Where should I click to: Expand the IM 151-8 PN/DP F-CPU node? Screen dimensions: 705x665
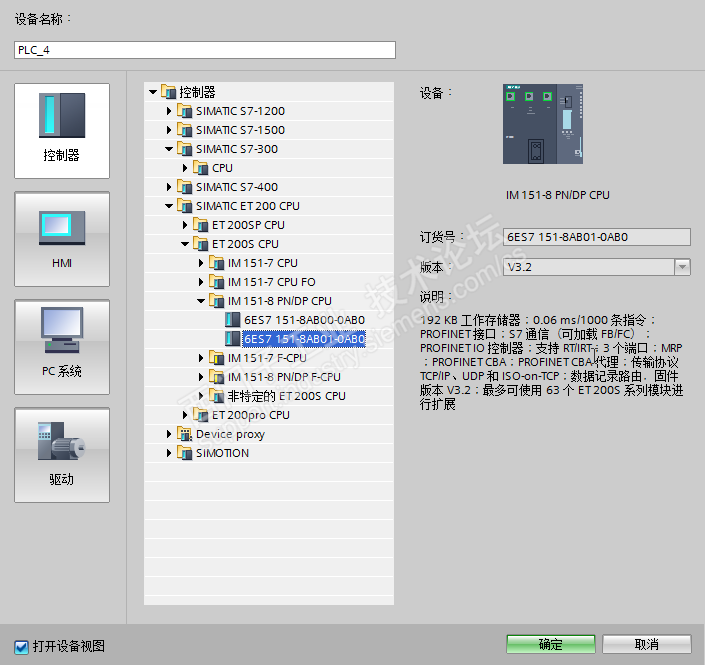coord(201,377)
